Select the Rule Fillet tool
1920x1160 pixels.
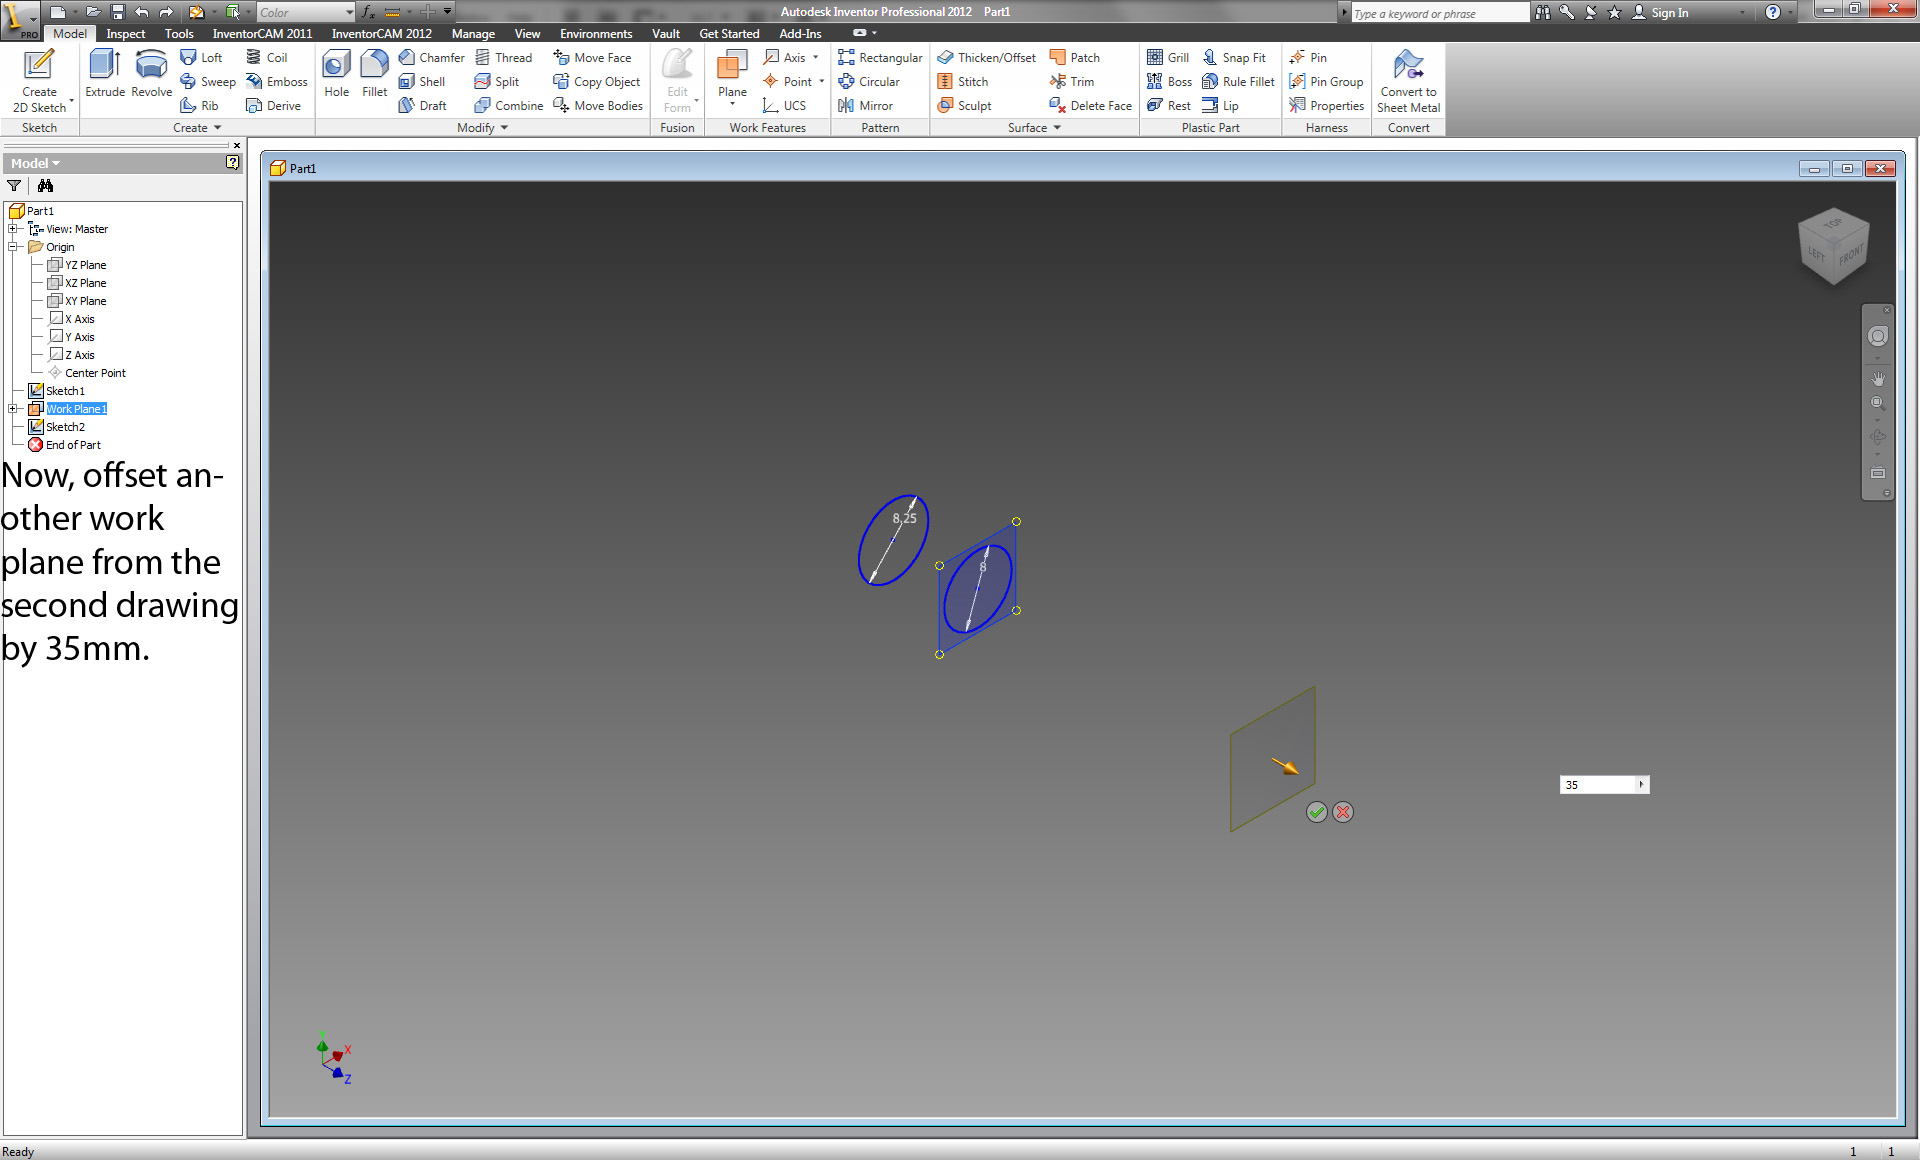click(x=1238, y=82)
